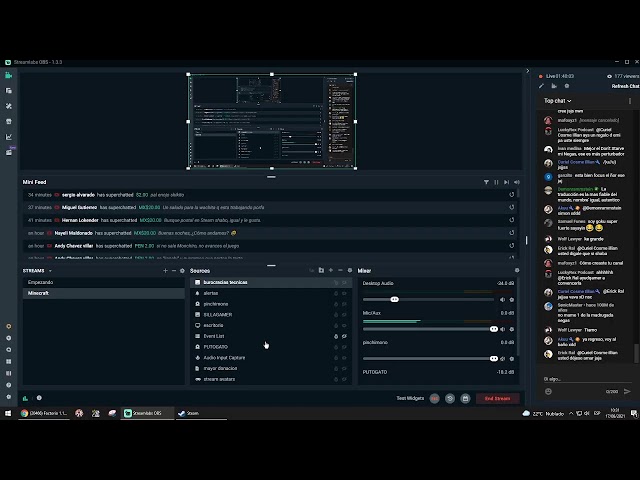This screenshot has width=640, height=480.
Task: Click Refresh Chat
Action: pos(625,86)
